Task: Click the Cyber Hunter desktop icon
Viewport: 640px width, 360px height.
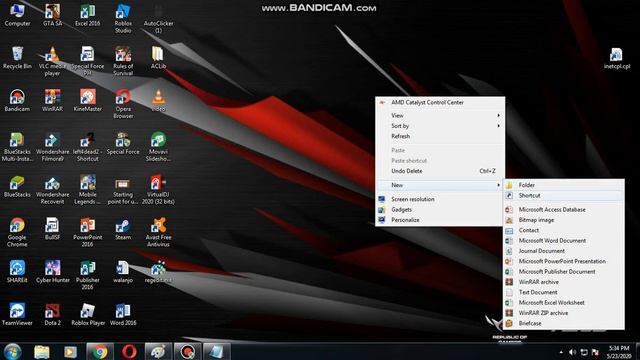Action: click(52, 271)
